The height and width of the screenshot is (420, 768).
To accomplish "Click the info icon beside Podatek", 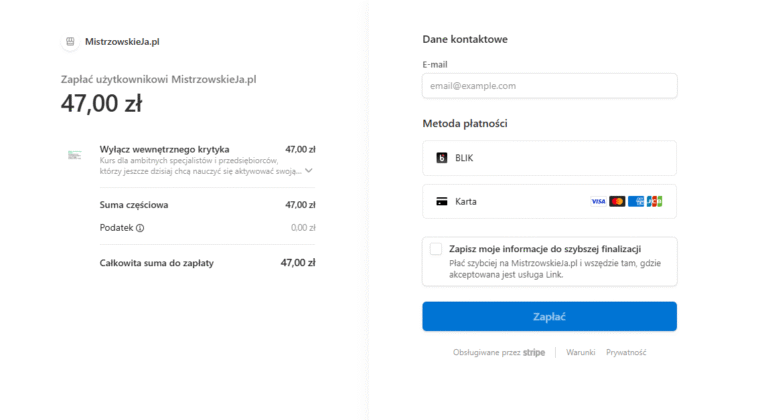I will [x=140, y=228].
